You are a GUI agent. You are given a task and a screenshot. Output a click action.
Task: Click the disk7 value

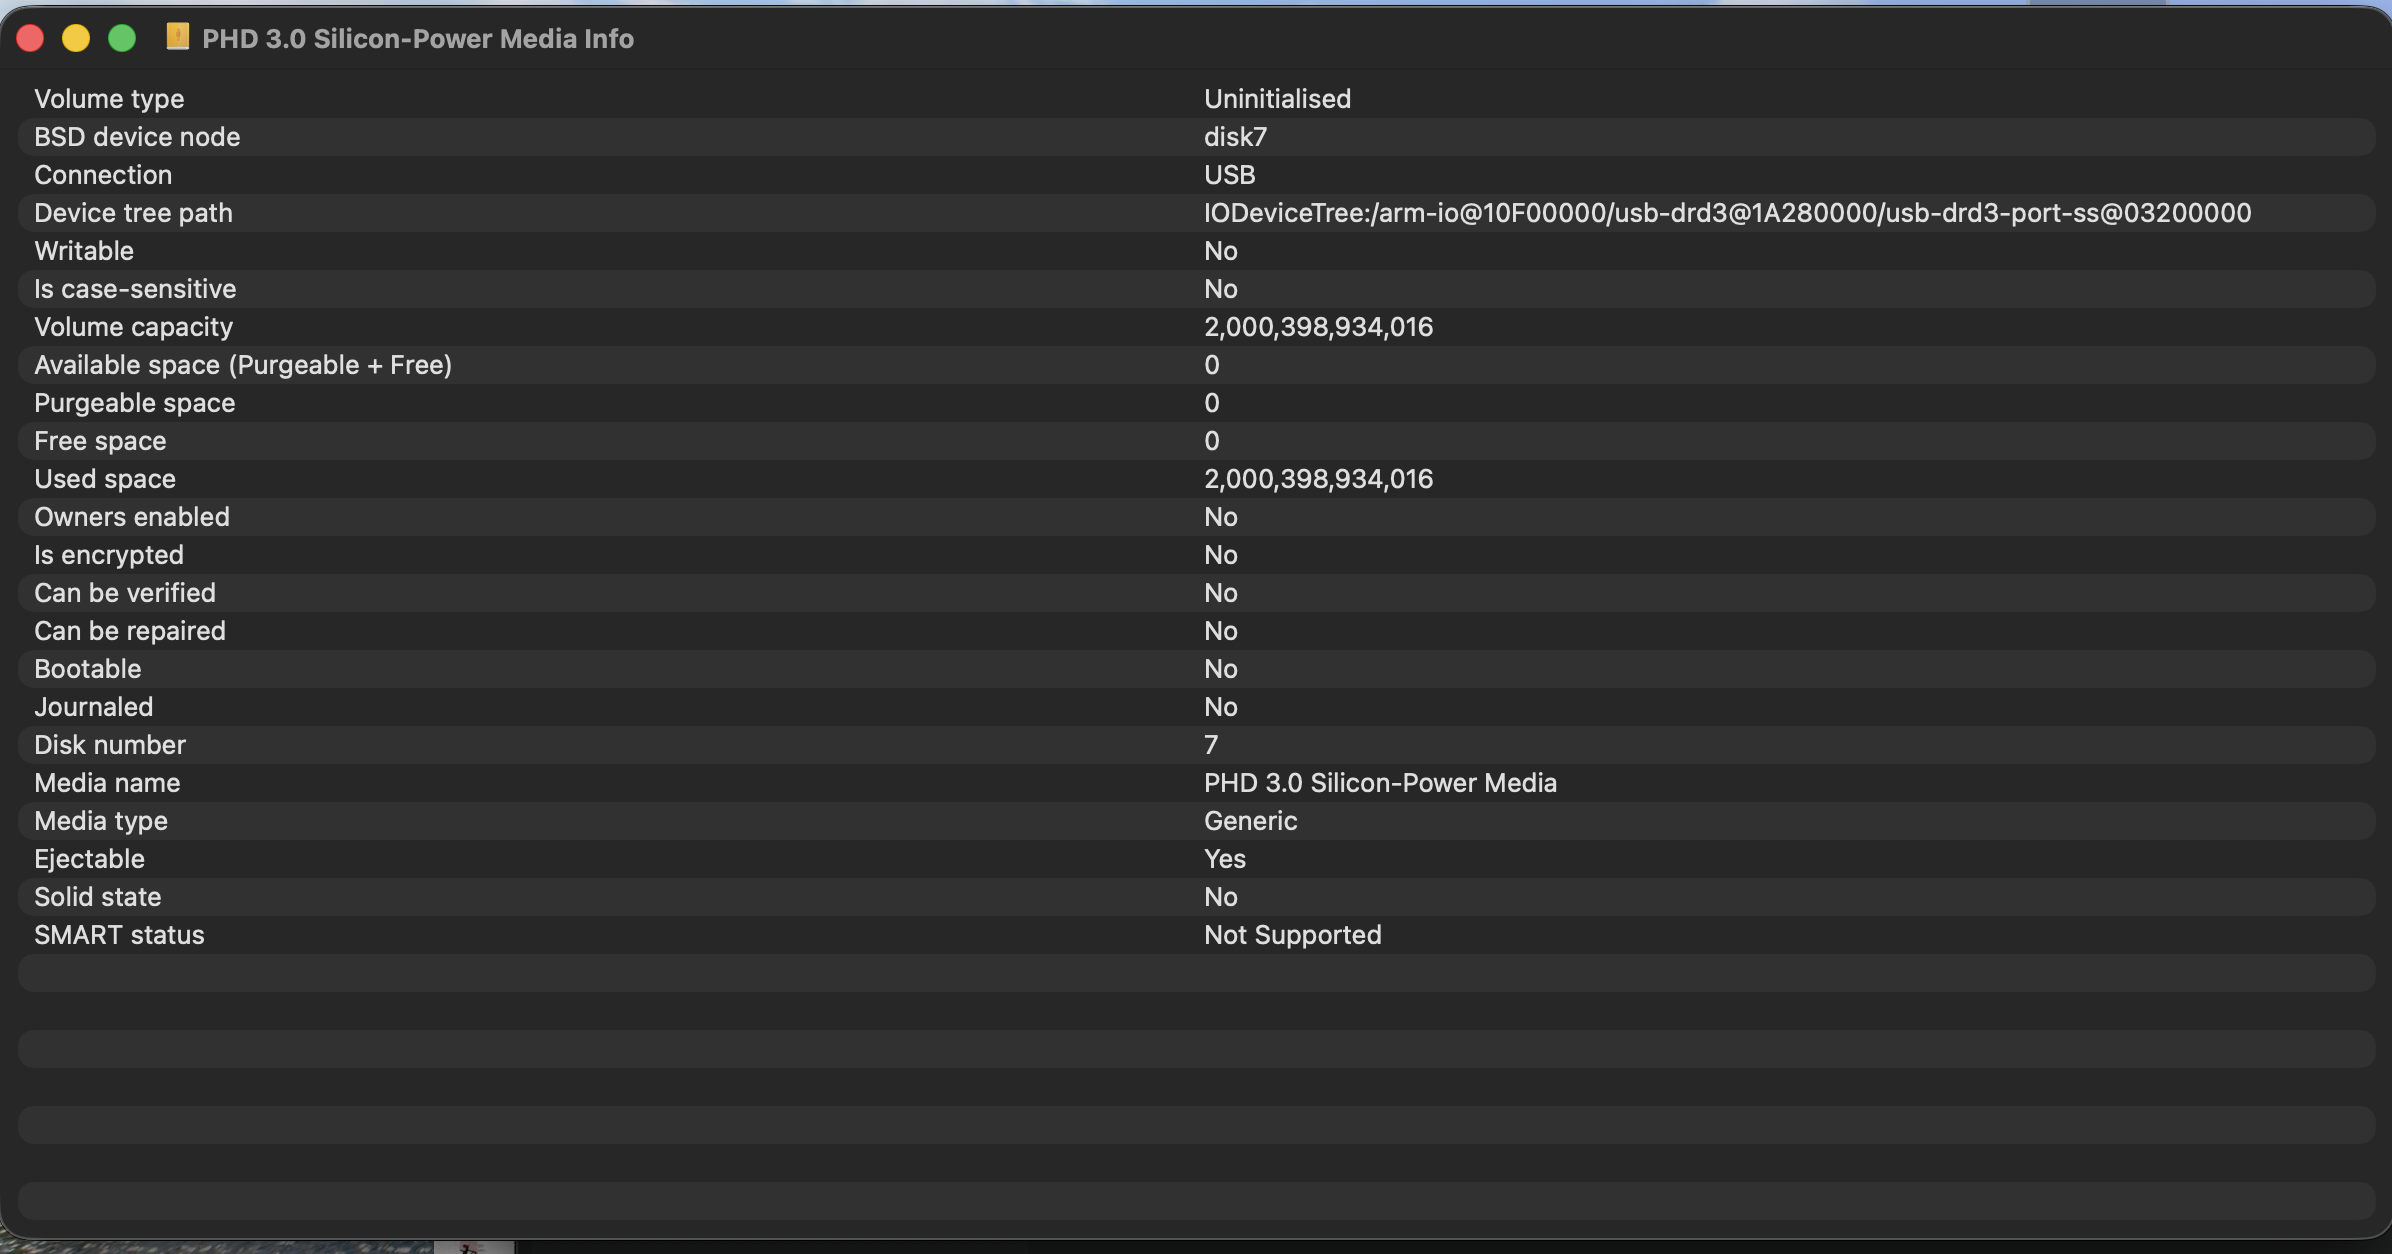(1235, 137)
